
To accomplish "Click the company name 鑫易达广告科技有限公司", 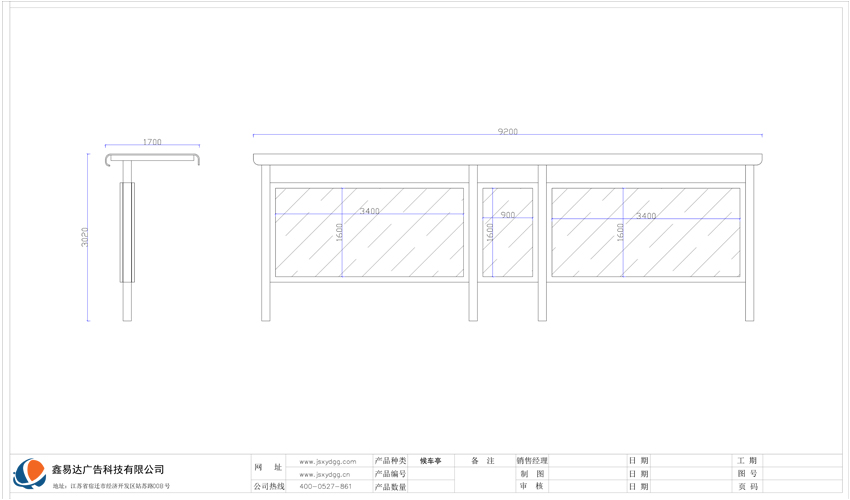I will (108, 470).
